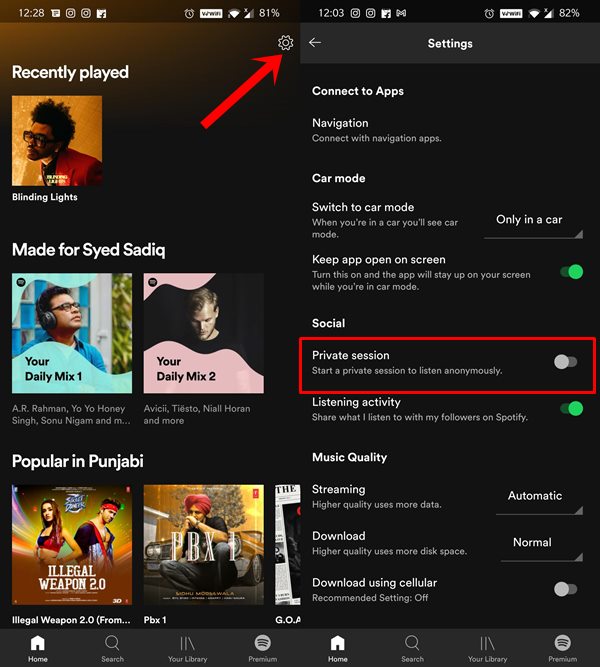Tap Streaming setting label
This screenshot has width=600, height=667.
click(338, 489)
